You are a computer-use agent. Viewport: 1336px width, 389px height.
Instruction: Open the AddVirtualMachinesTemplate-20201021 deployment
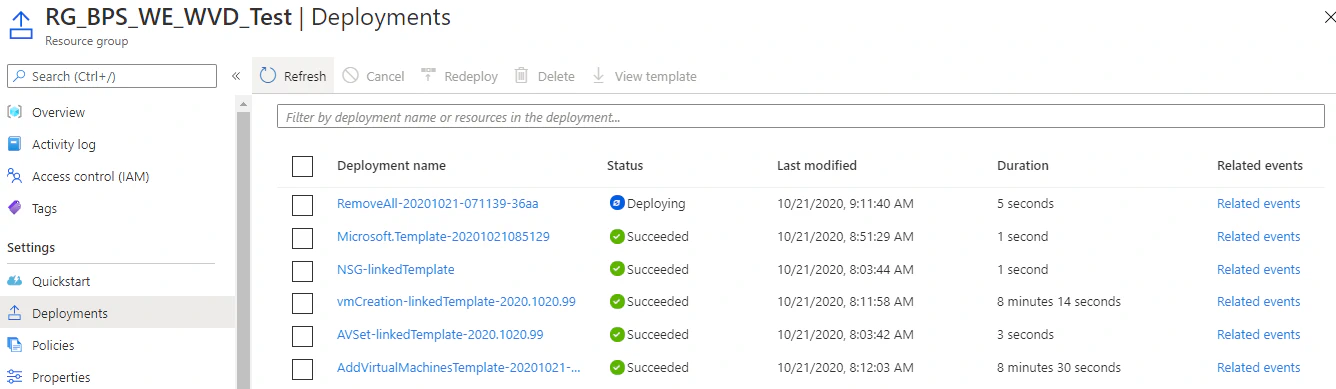click(x=459, y=367)
